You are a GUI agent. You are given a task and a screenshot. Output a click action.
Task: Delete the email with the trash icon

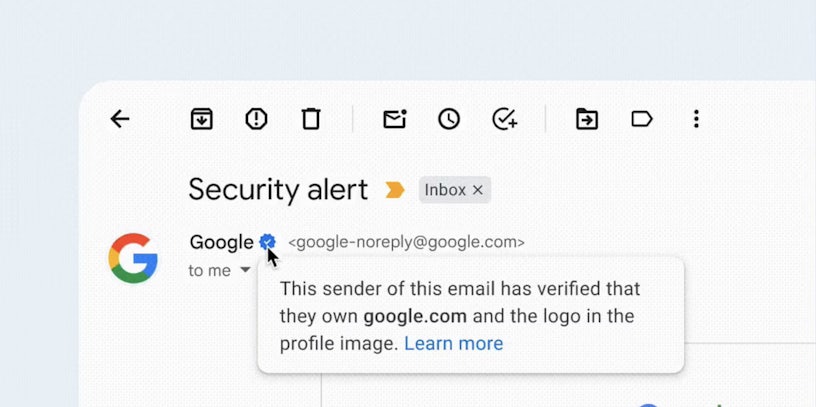[x=311, y=120]
